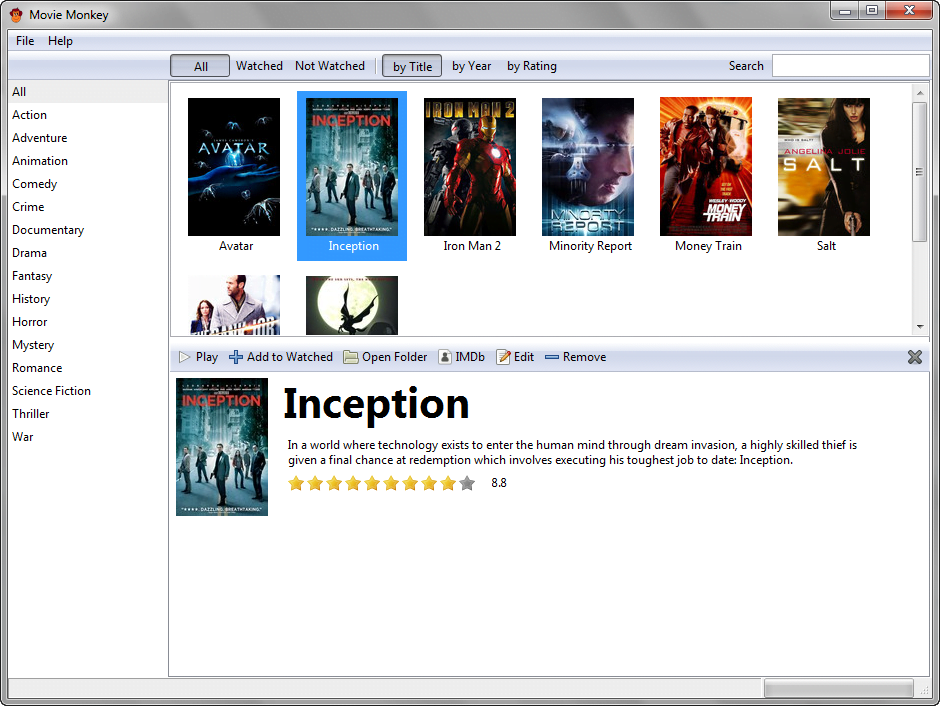Click the large Inception title heading

click(376, 404)
